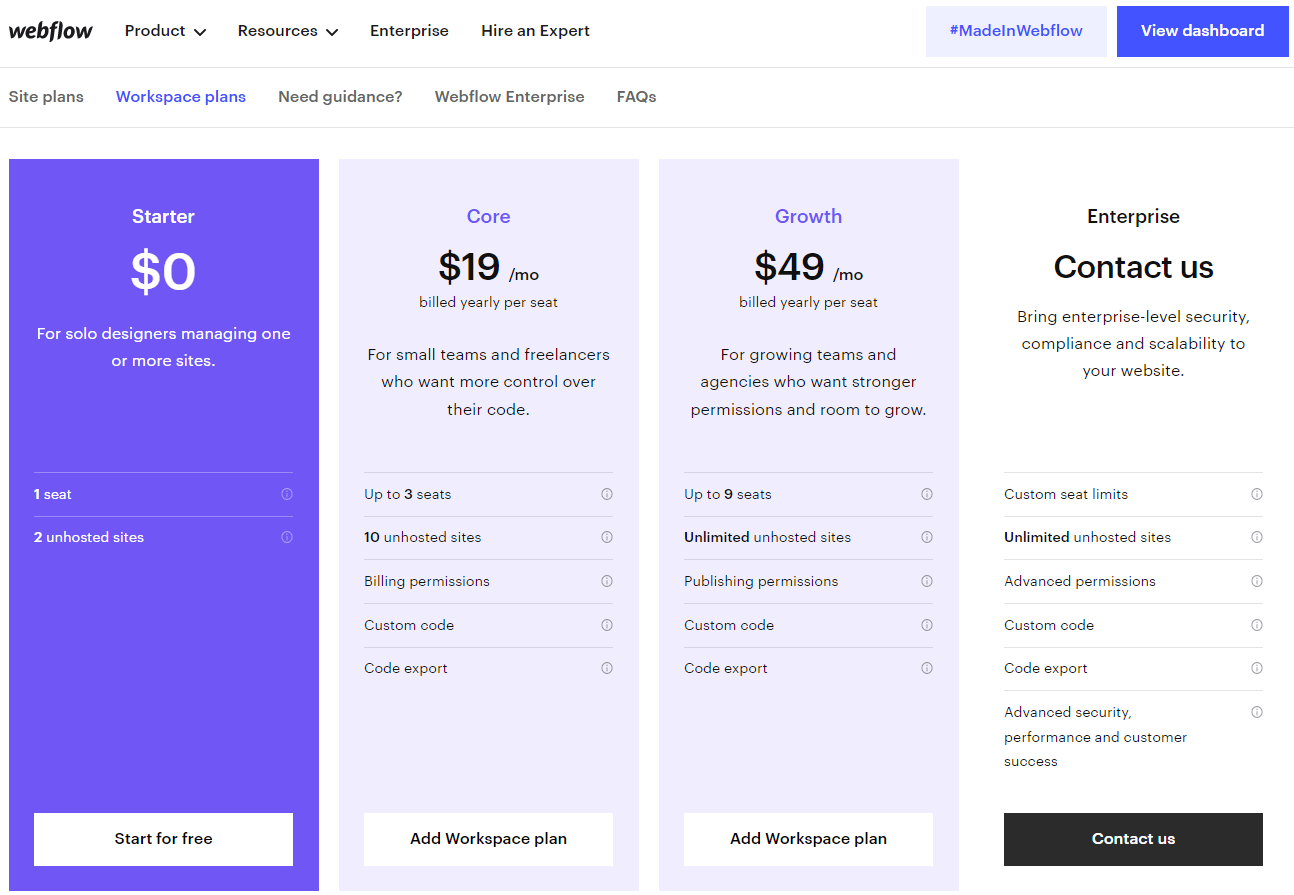Open the Enterprise nav link
The width and height of the screenshot is (1294, 895).
coord(409,31)
